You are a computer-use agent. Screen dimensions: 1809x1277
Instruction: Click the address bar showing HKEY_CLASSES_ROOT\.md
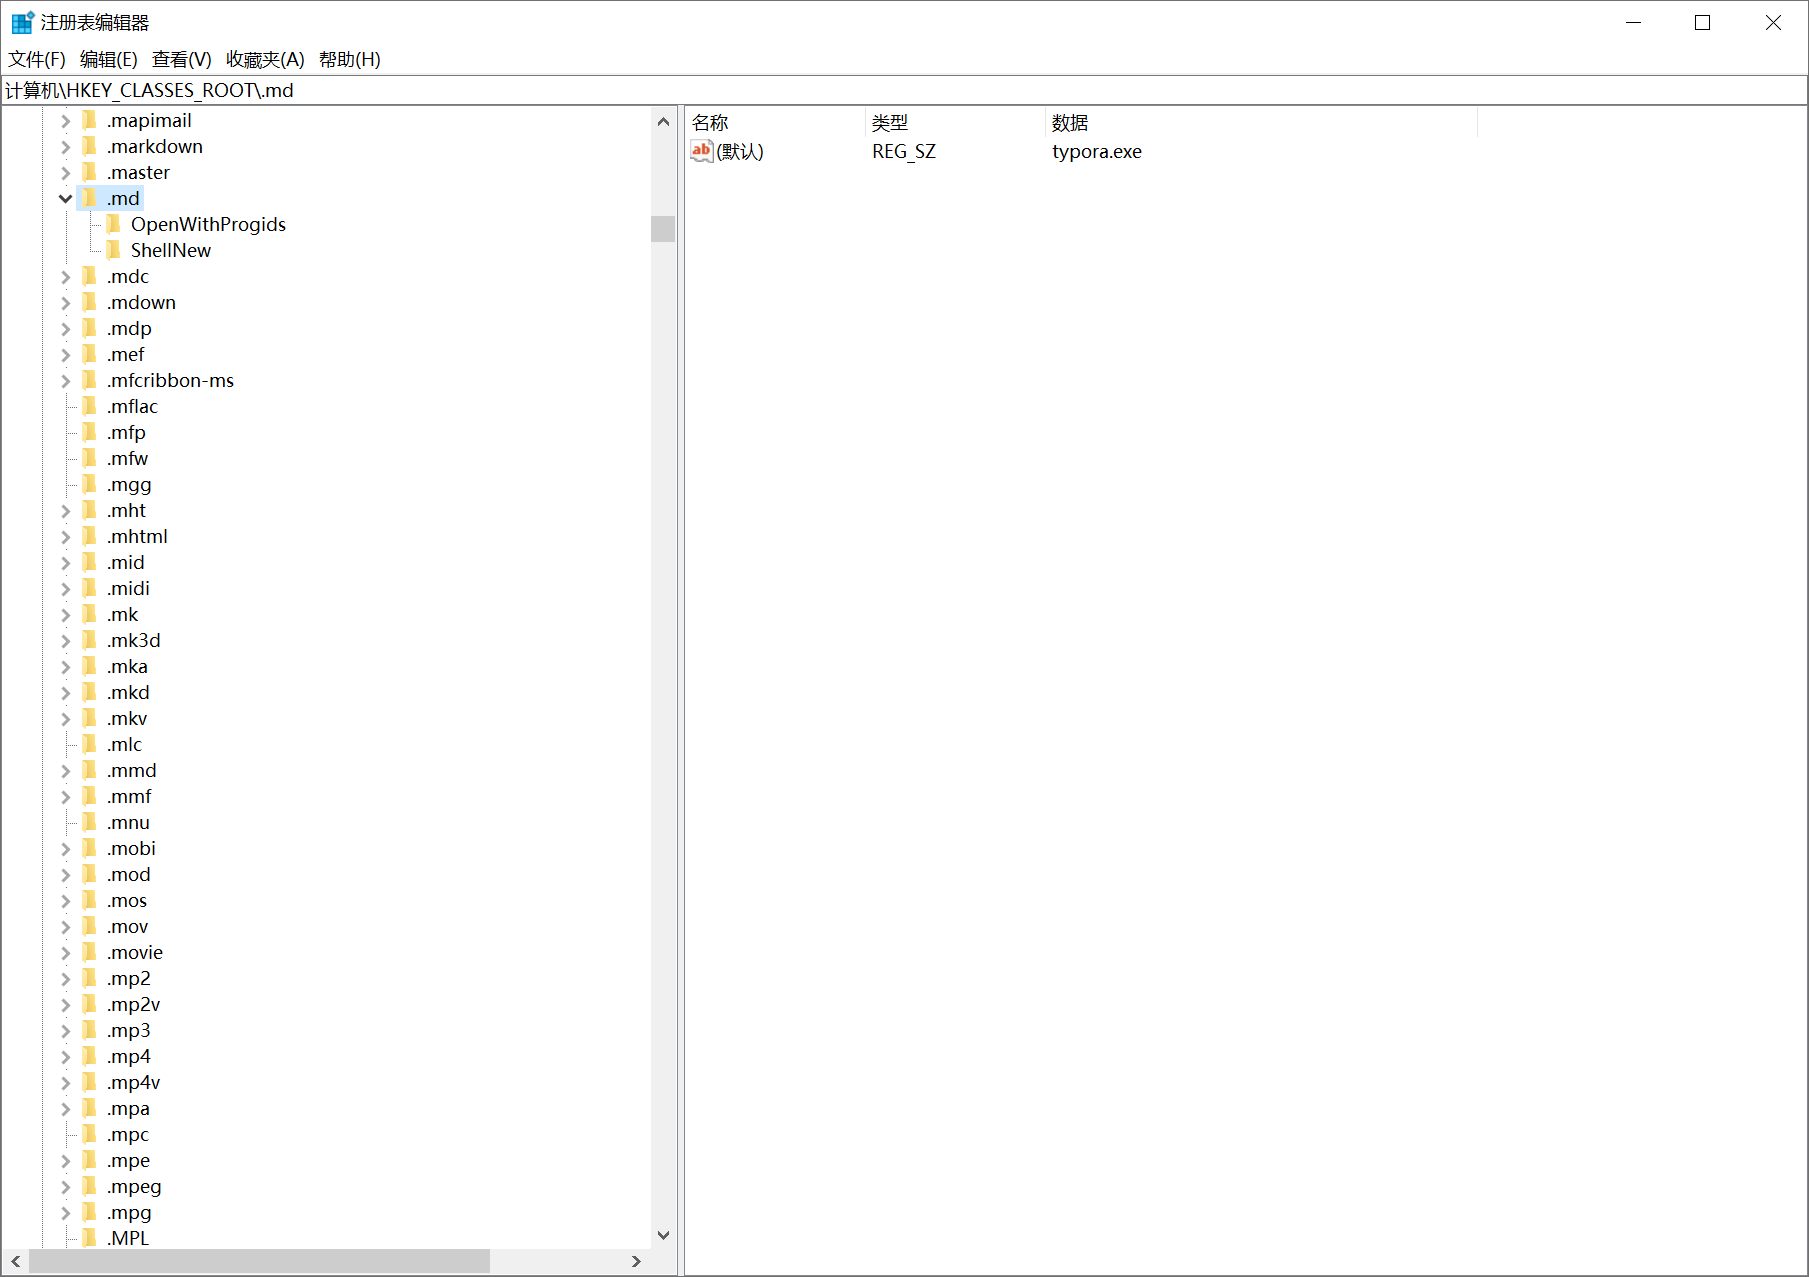[x=400, y=90]
